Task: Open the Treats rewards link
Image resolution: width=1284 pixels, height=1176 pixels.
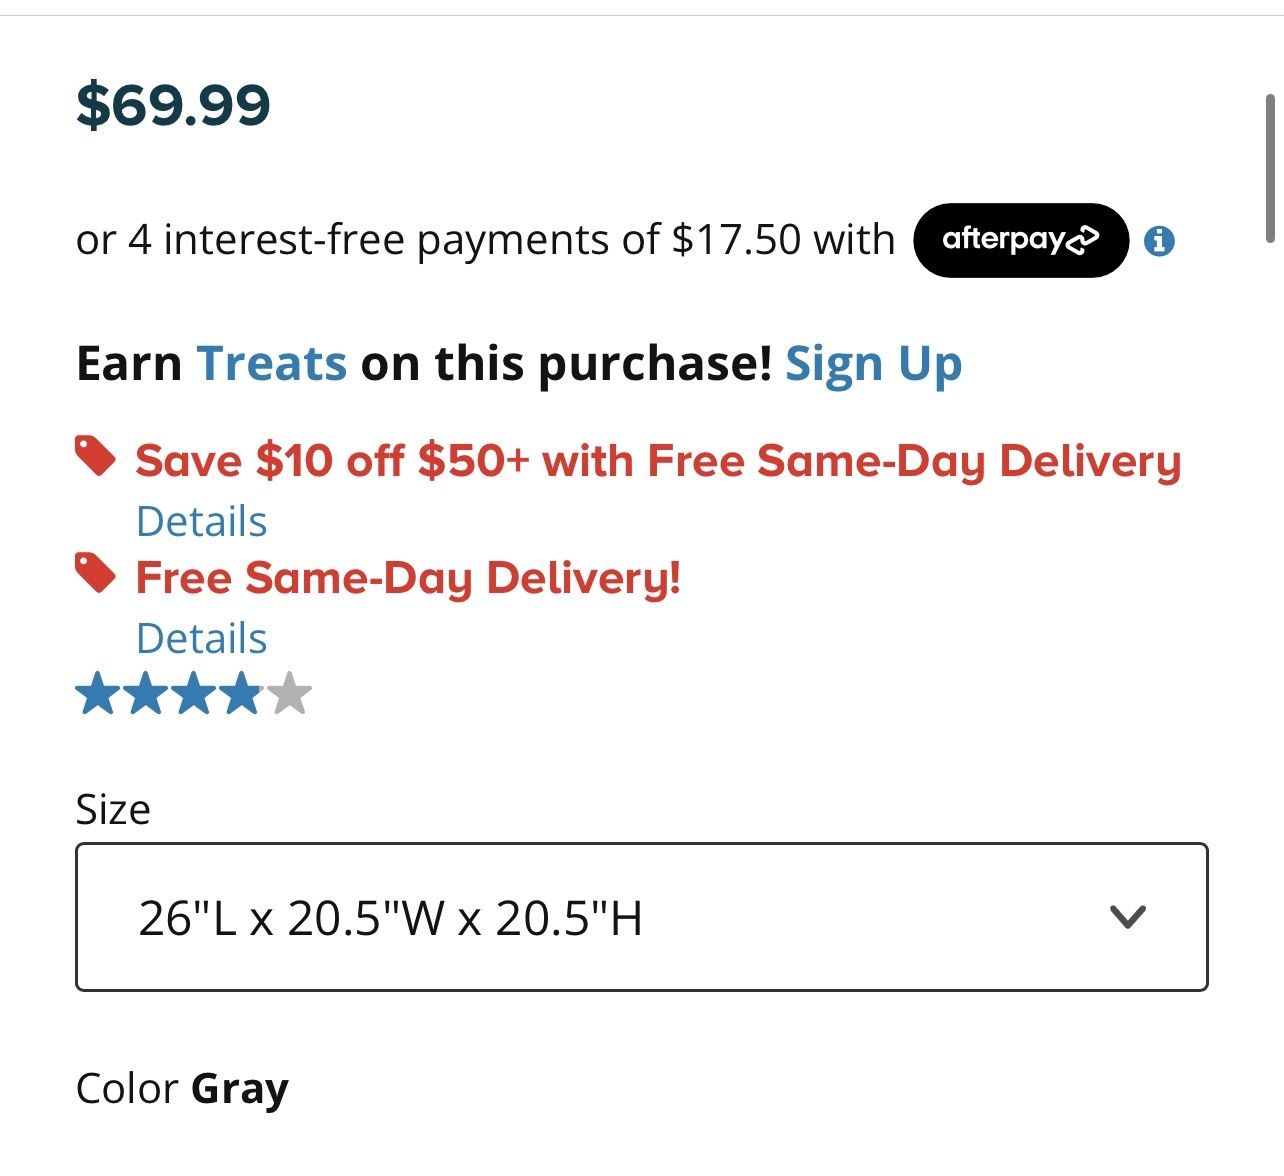Action: tap(270, 364)
